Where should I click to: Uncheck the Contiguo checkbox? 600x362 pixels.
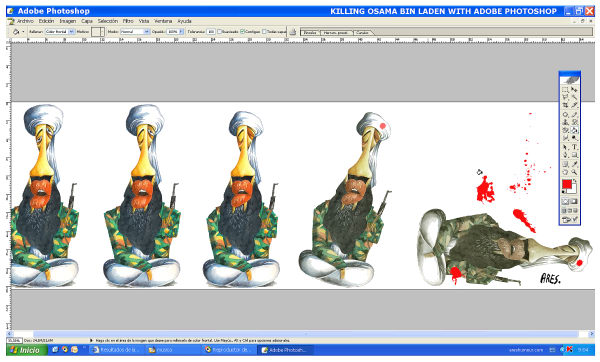242,32
